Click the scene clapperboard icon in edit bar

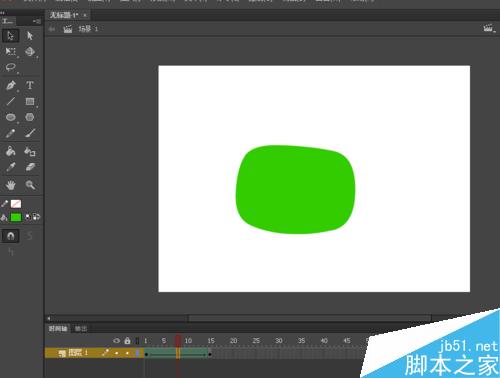point(68,29)
